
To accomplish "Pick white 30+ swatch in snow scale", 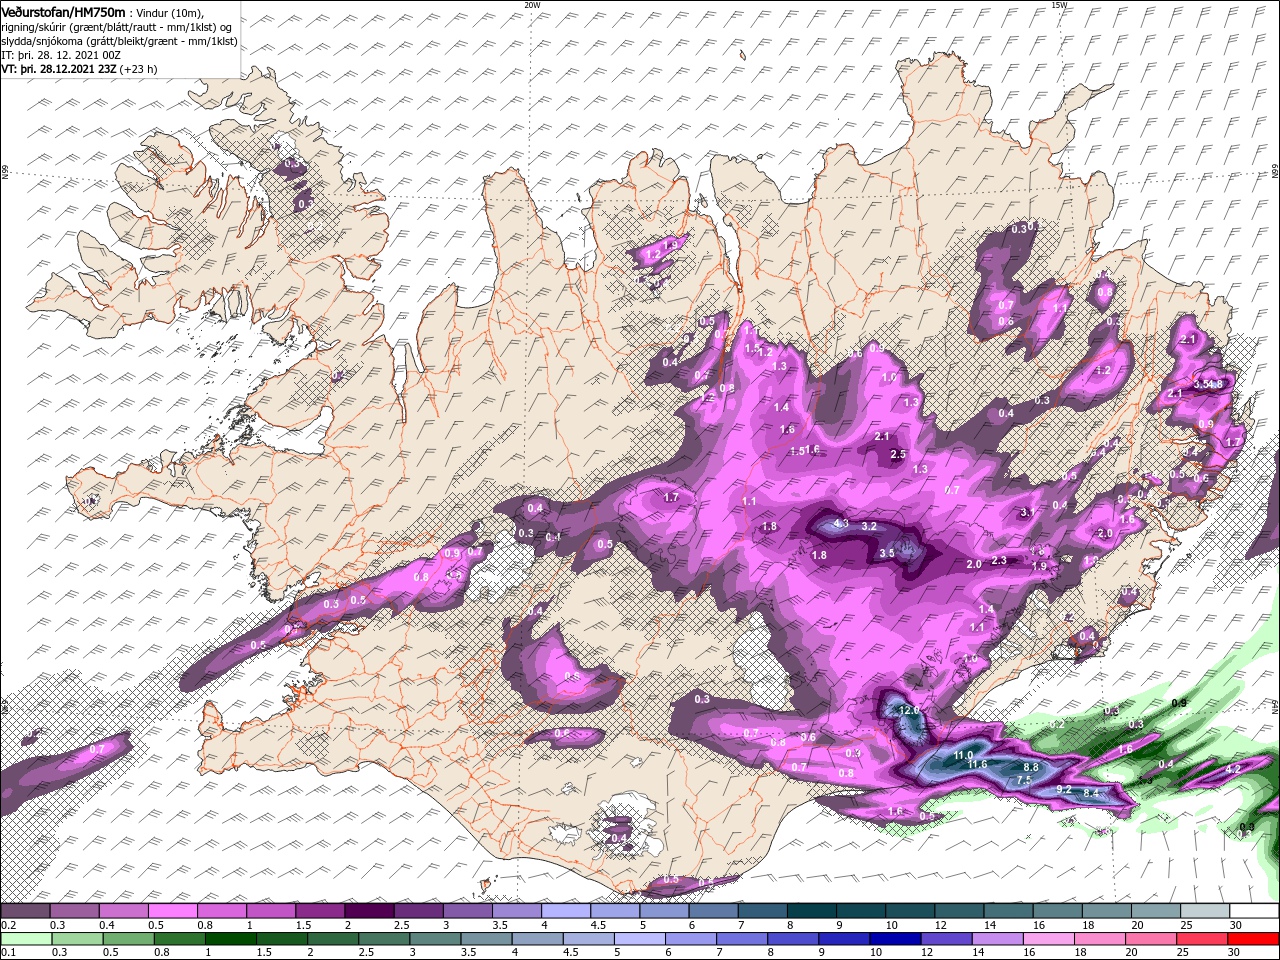I will coord(1253,911).
